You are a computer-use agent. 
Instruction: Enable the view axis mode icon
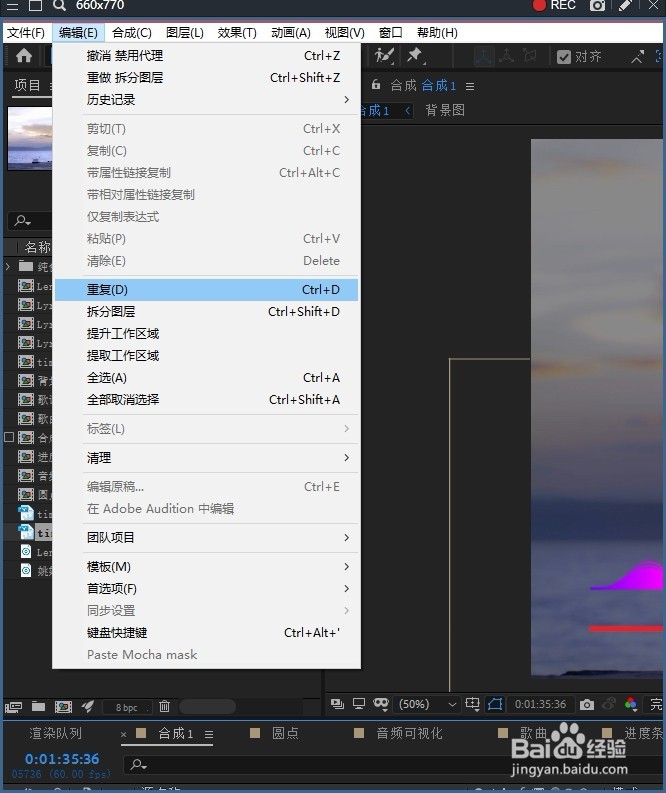(529, 56)
